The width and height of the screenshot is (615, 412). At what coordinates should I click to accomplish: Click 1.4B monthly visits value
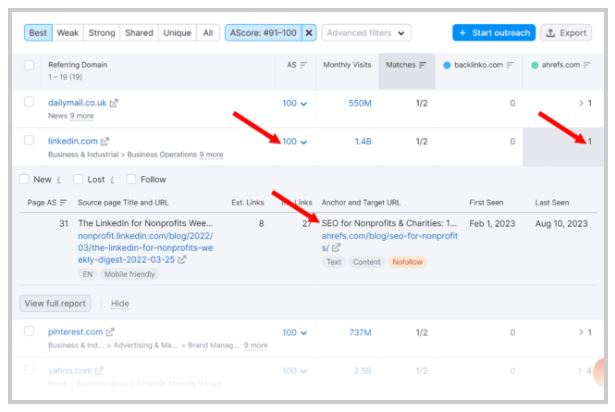pyautogui.click(x=363, y=142)
